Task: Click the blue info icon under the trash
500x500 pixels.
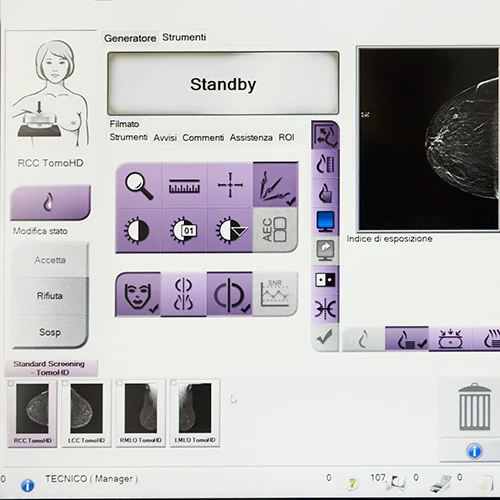Action: point(474,452)
